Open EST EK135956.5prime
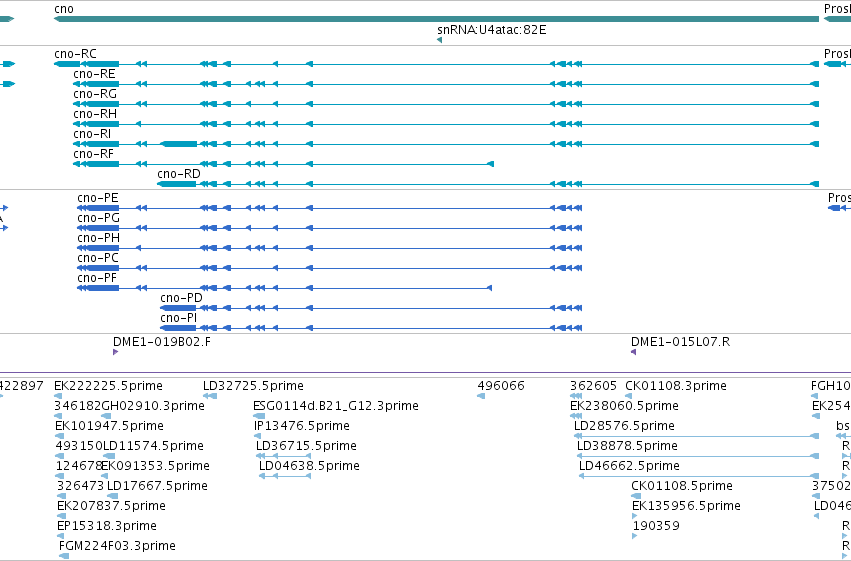Screen dimensions: 851x561 pyautogui.click(x=686, y=506)
